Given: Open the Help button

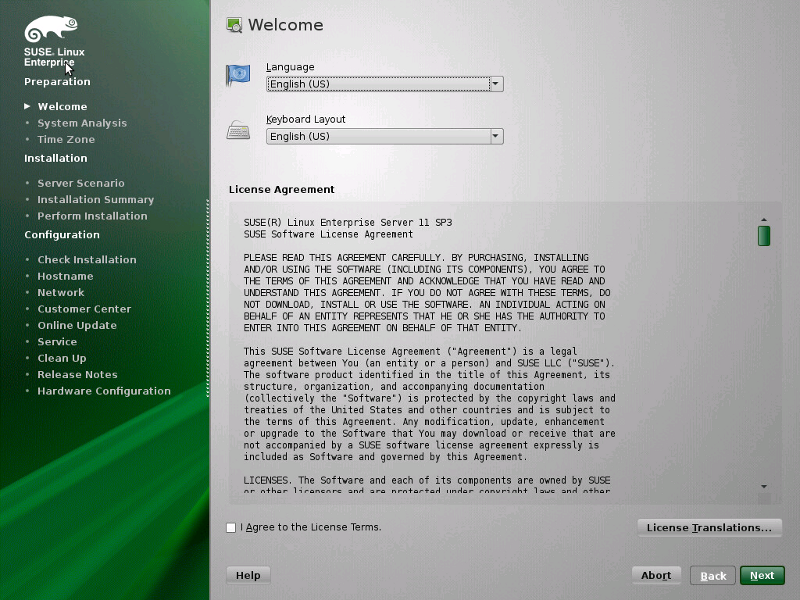Looking at the screenshot, I should [248, 575].
